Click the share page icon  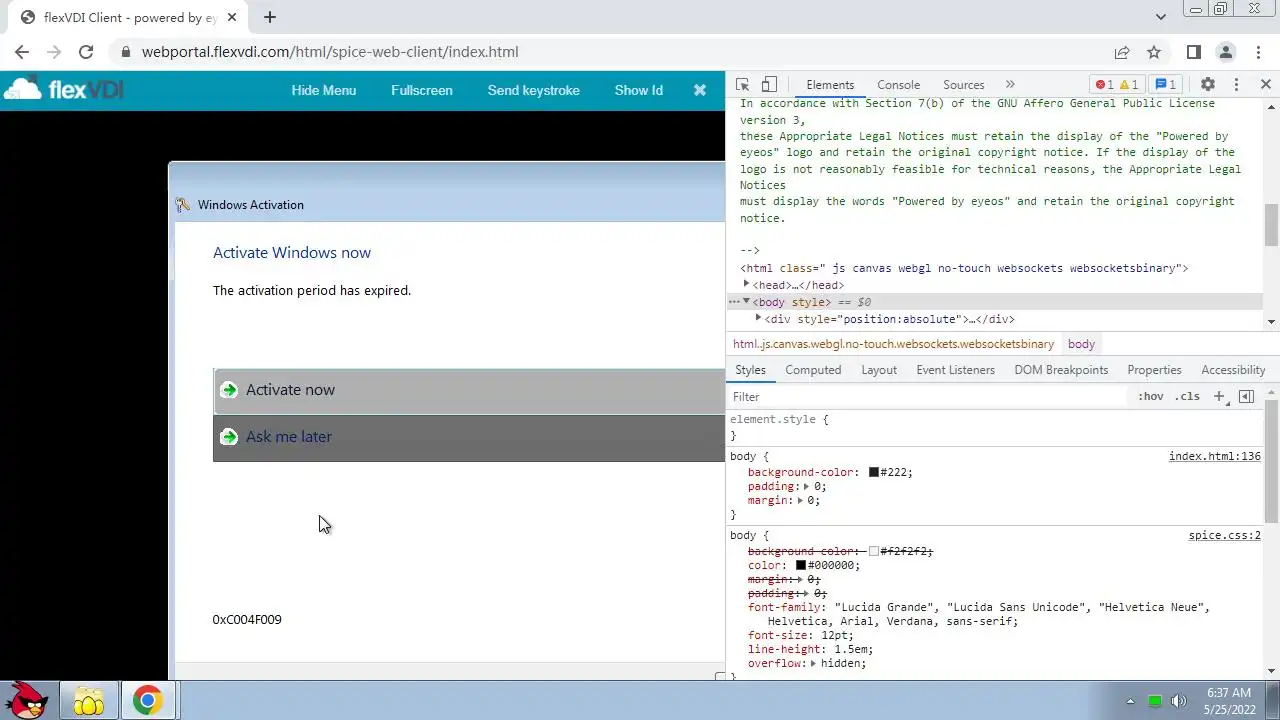click(1122, 52)
